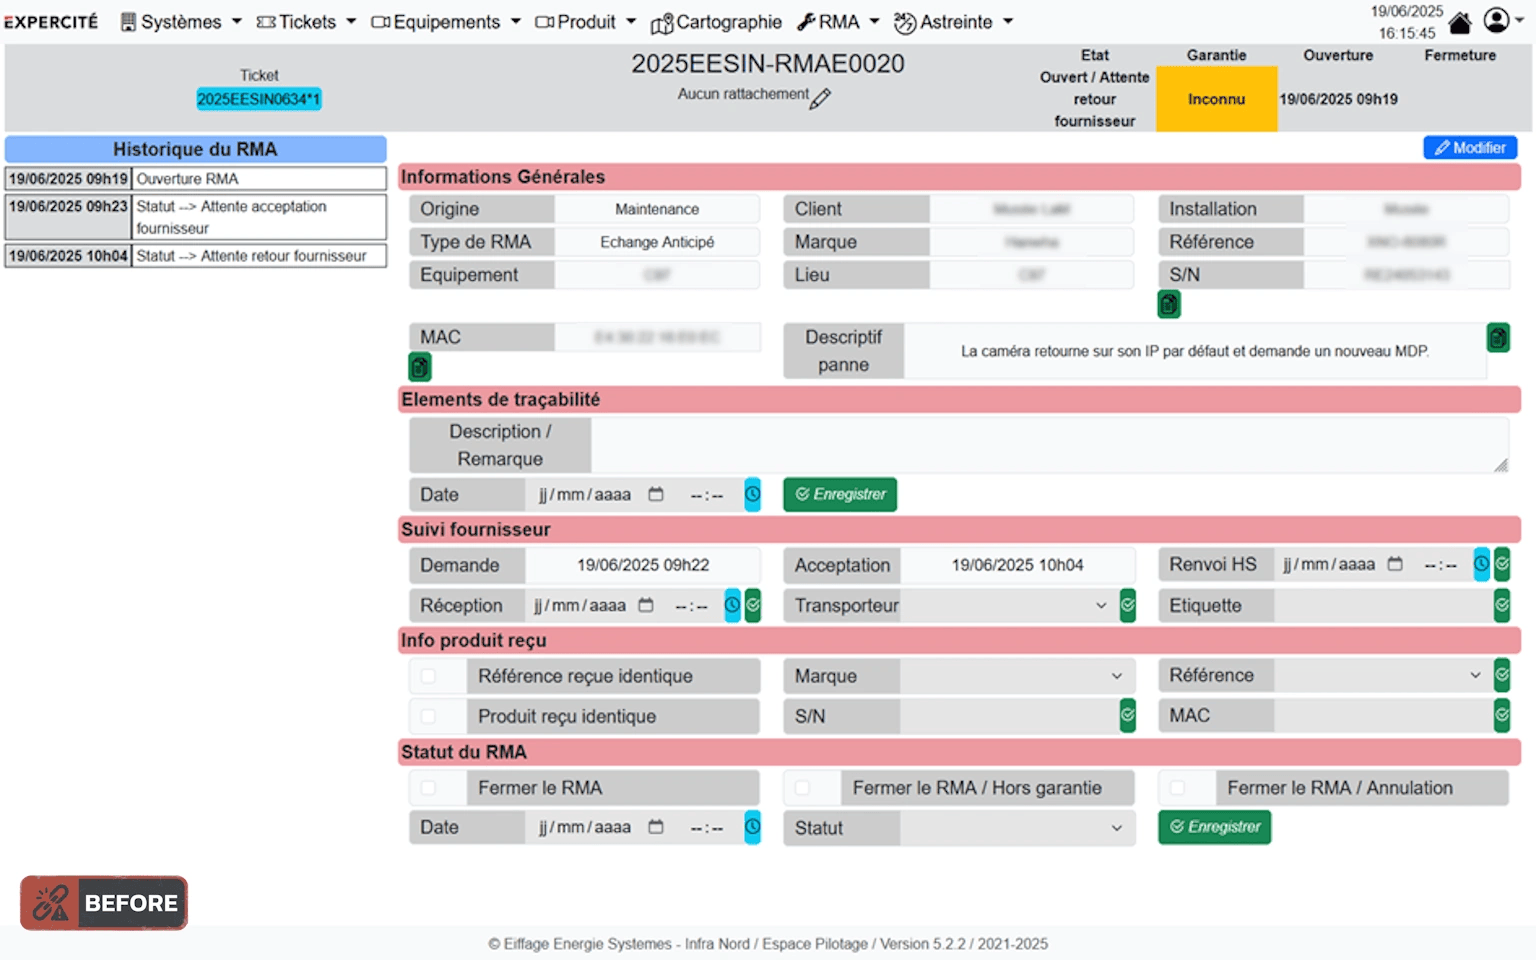Copy the S/N with the clipboard icon
The height and width of the screenshot is (960, 1536).
[1168, 304]
